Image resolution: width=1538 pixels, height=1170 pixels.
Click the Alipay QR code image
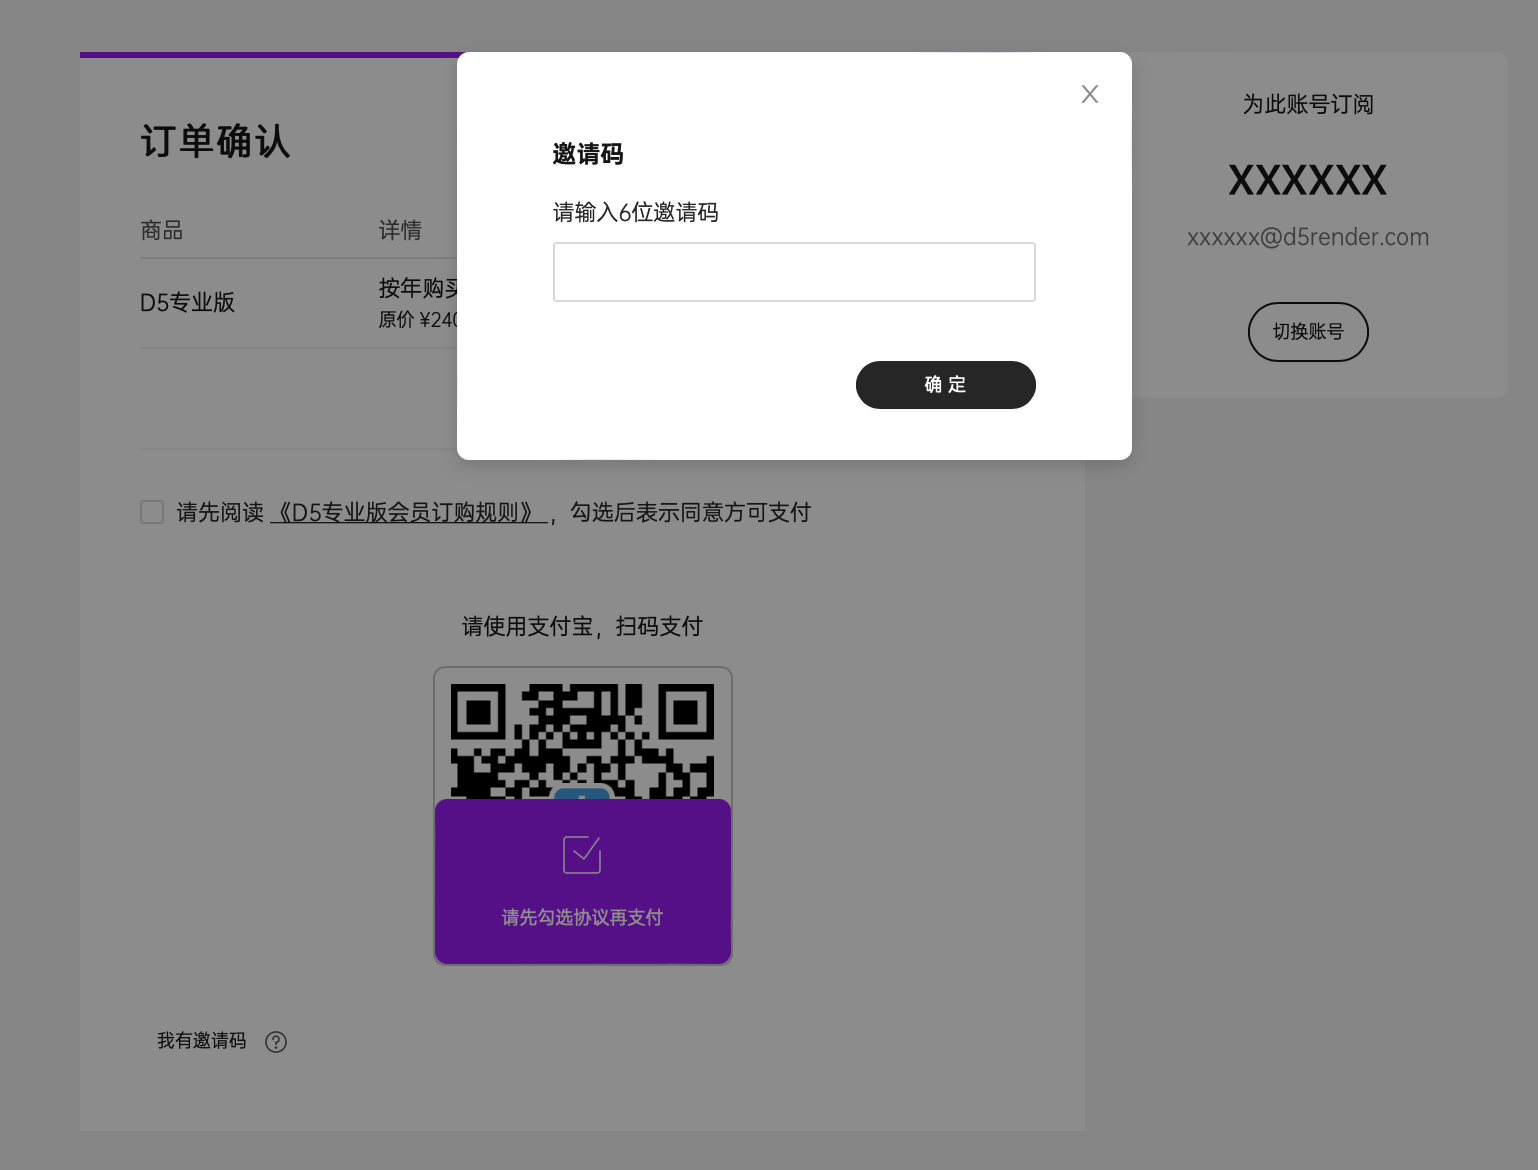tap(582, 740)
